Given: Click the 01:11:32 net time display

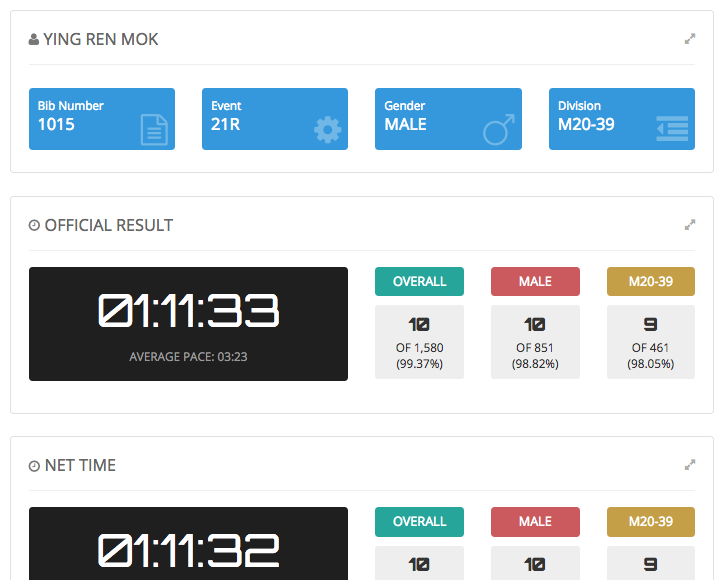Looking at the screenshot, I should click(x=188, y=550).
